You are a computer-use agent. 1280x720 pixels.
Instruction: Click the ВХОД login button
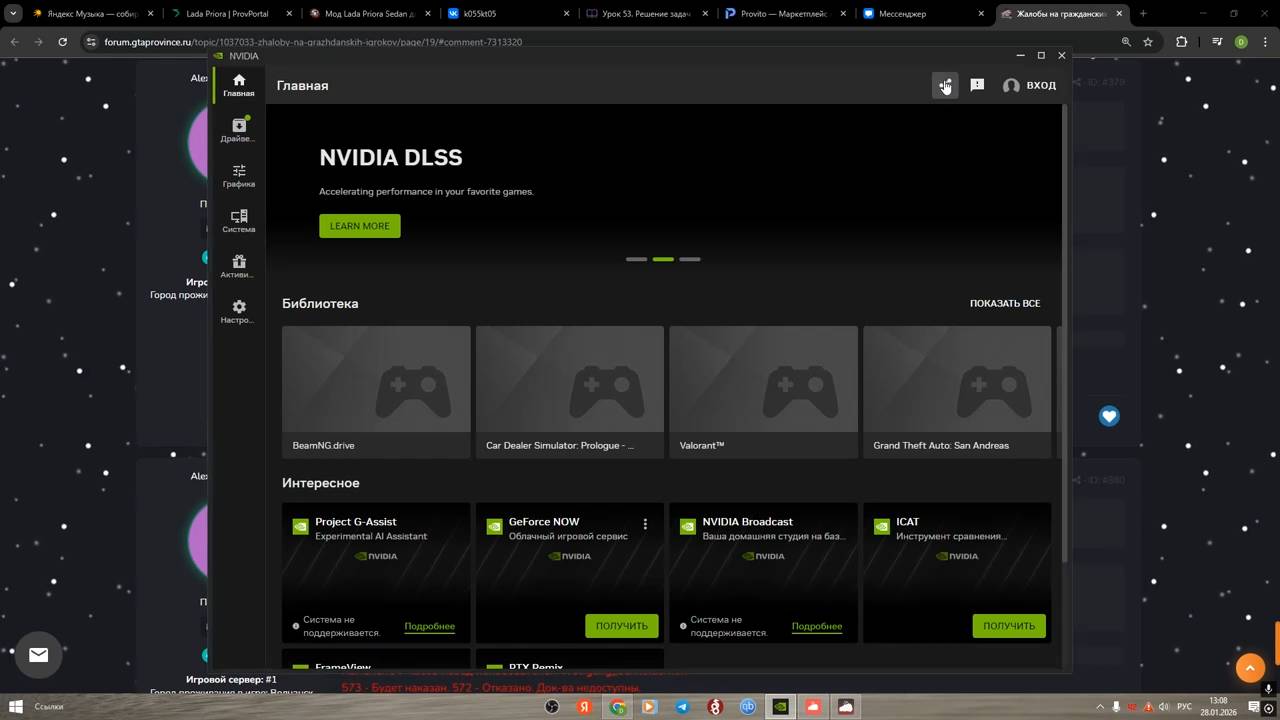[1029, 85]
